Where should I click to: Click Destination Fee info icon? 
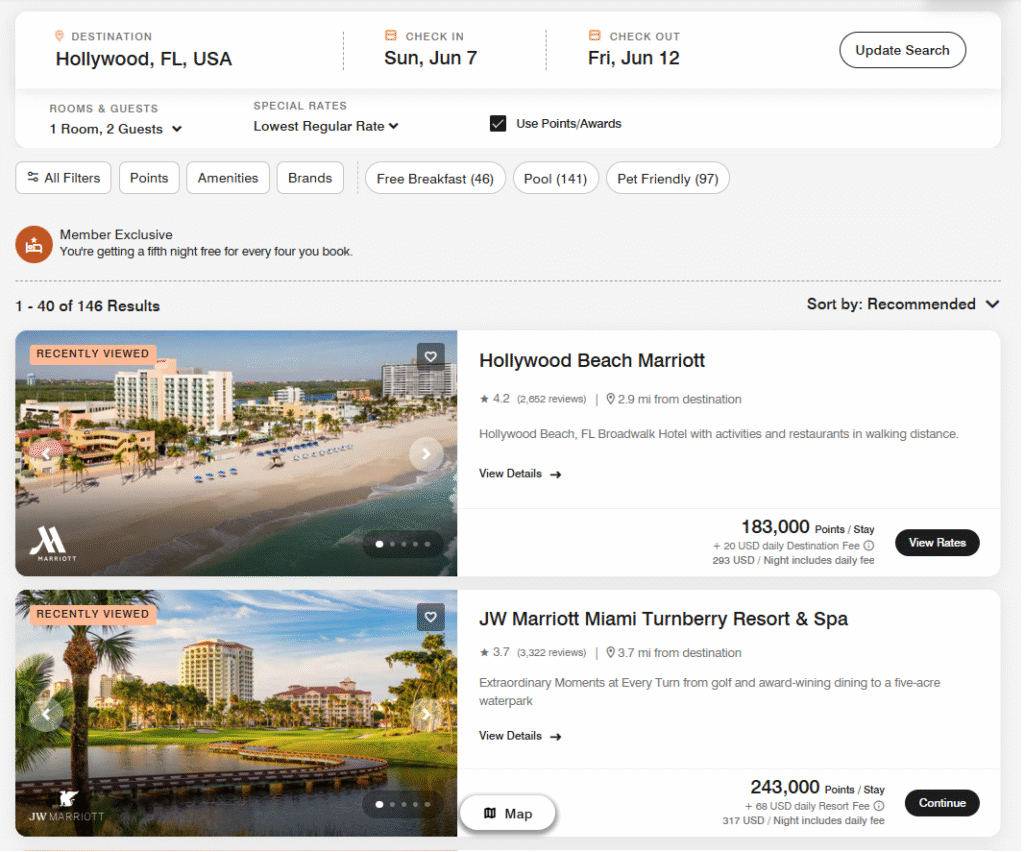[869, 546]
